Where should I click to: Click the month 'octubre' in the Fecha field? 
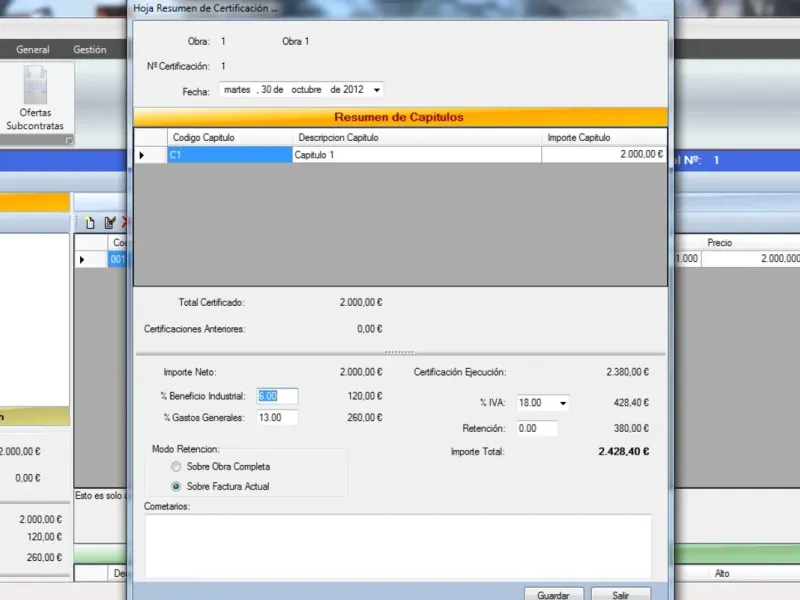306,90
